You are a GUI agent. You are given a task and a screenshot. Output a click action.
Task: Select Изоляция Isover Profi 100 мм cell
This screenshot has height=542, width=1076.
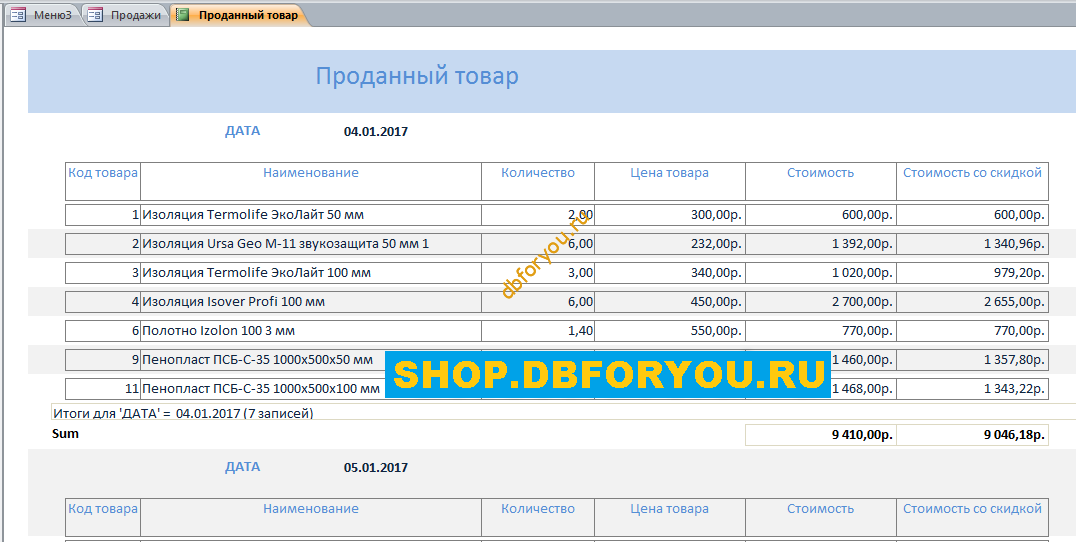pos(311,301)
